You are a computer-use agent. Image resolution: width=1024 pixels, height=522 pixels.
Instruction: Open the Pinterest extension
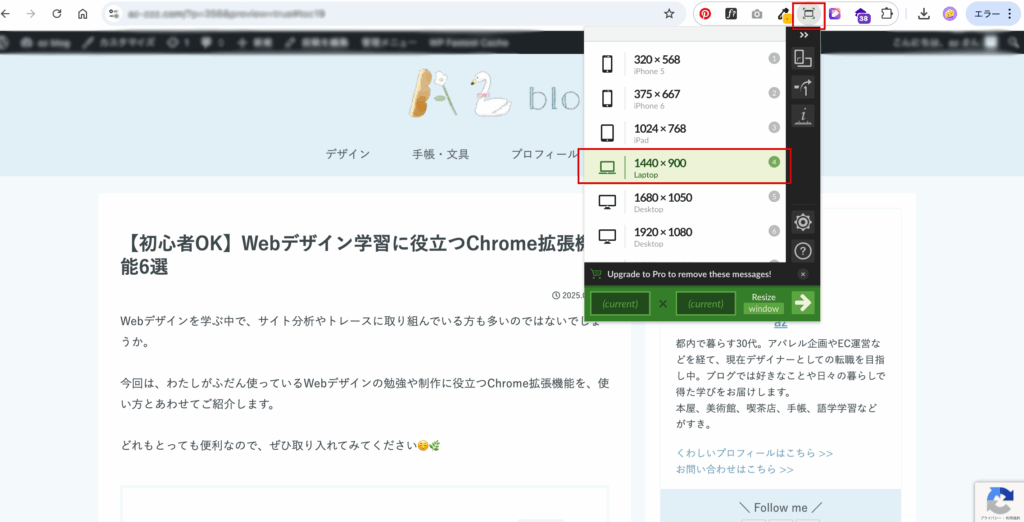tap(705, 14)
